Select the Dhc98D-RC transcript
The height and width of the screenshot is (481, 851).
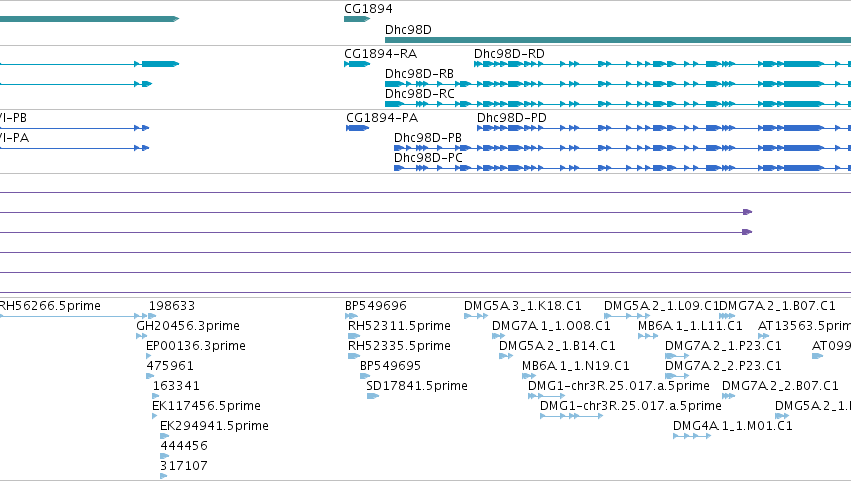coord(618,104)
